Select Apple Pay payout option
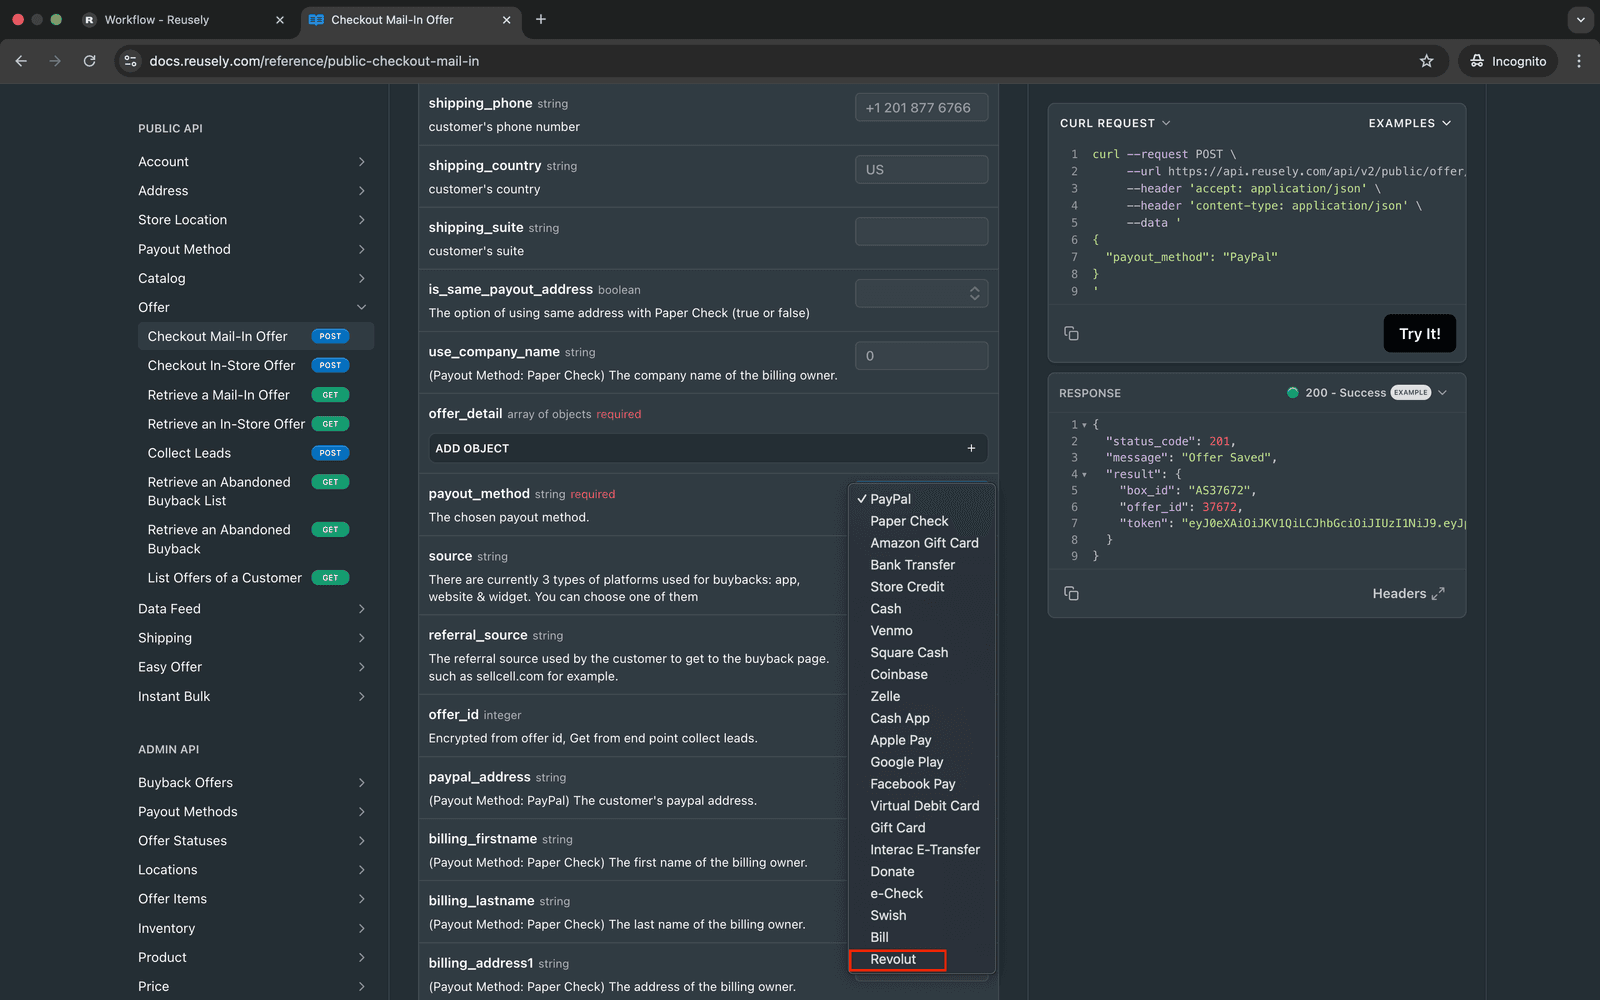The height and width of the screenshot is (1000, 1600). click(921, 741)
